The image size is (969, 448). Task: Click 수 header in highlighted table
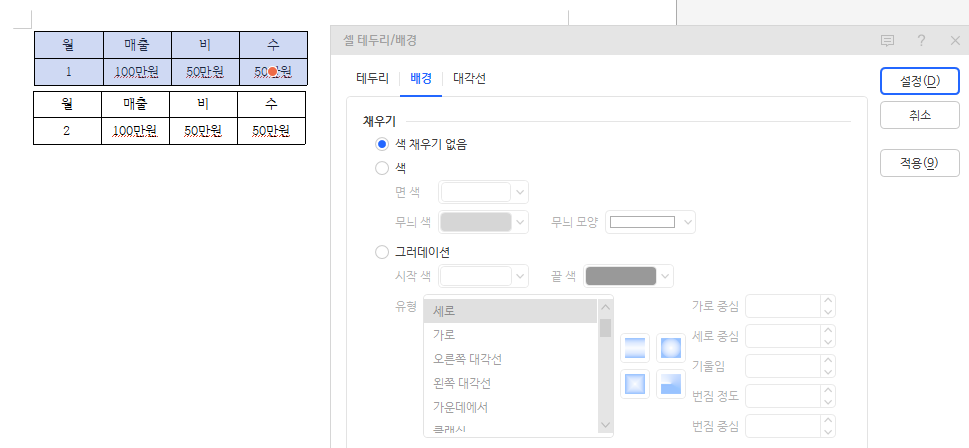tap(273, 45)
